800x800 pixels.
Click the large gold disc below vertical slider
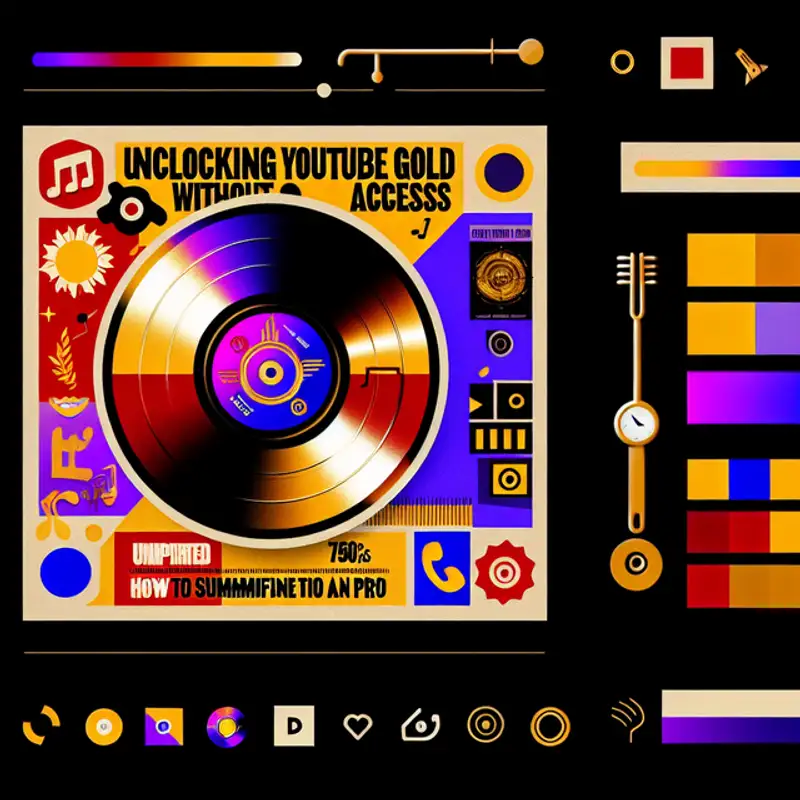tap(636, 563)
